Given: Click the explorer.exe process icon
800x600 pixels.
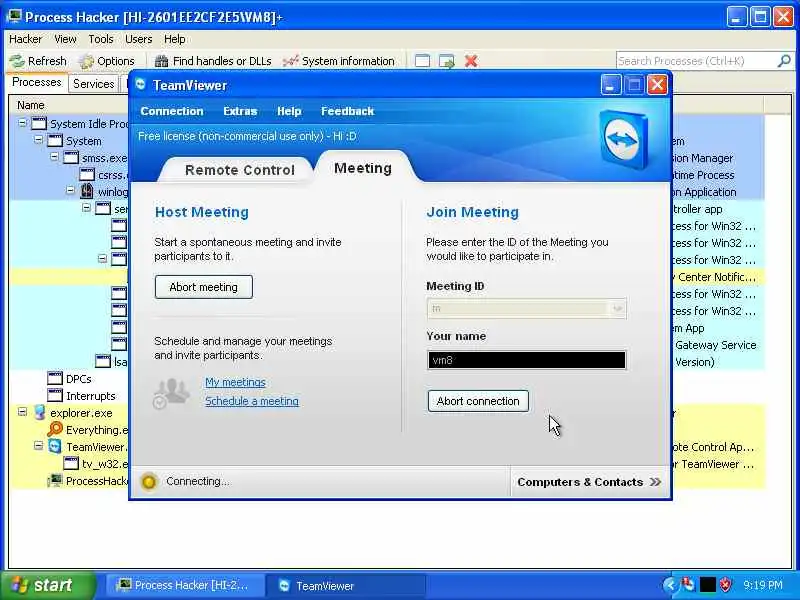Looking at the screenshot, I should tap(39, 412).
